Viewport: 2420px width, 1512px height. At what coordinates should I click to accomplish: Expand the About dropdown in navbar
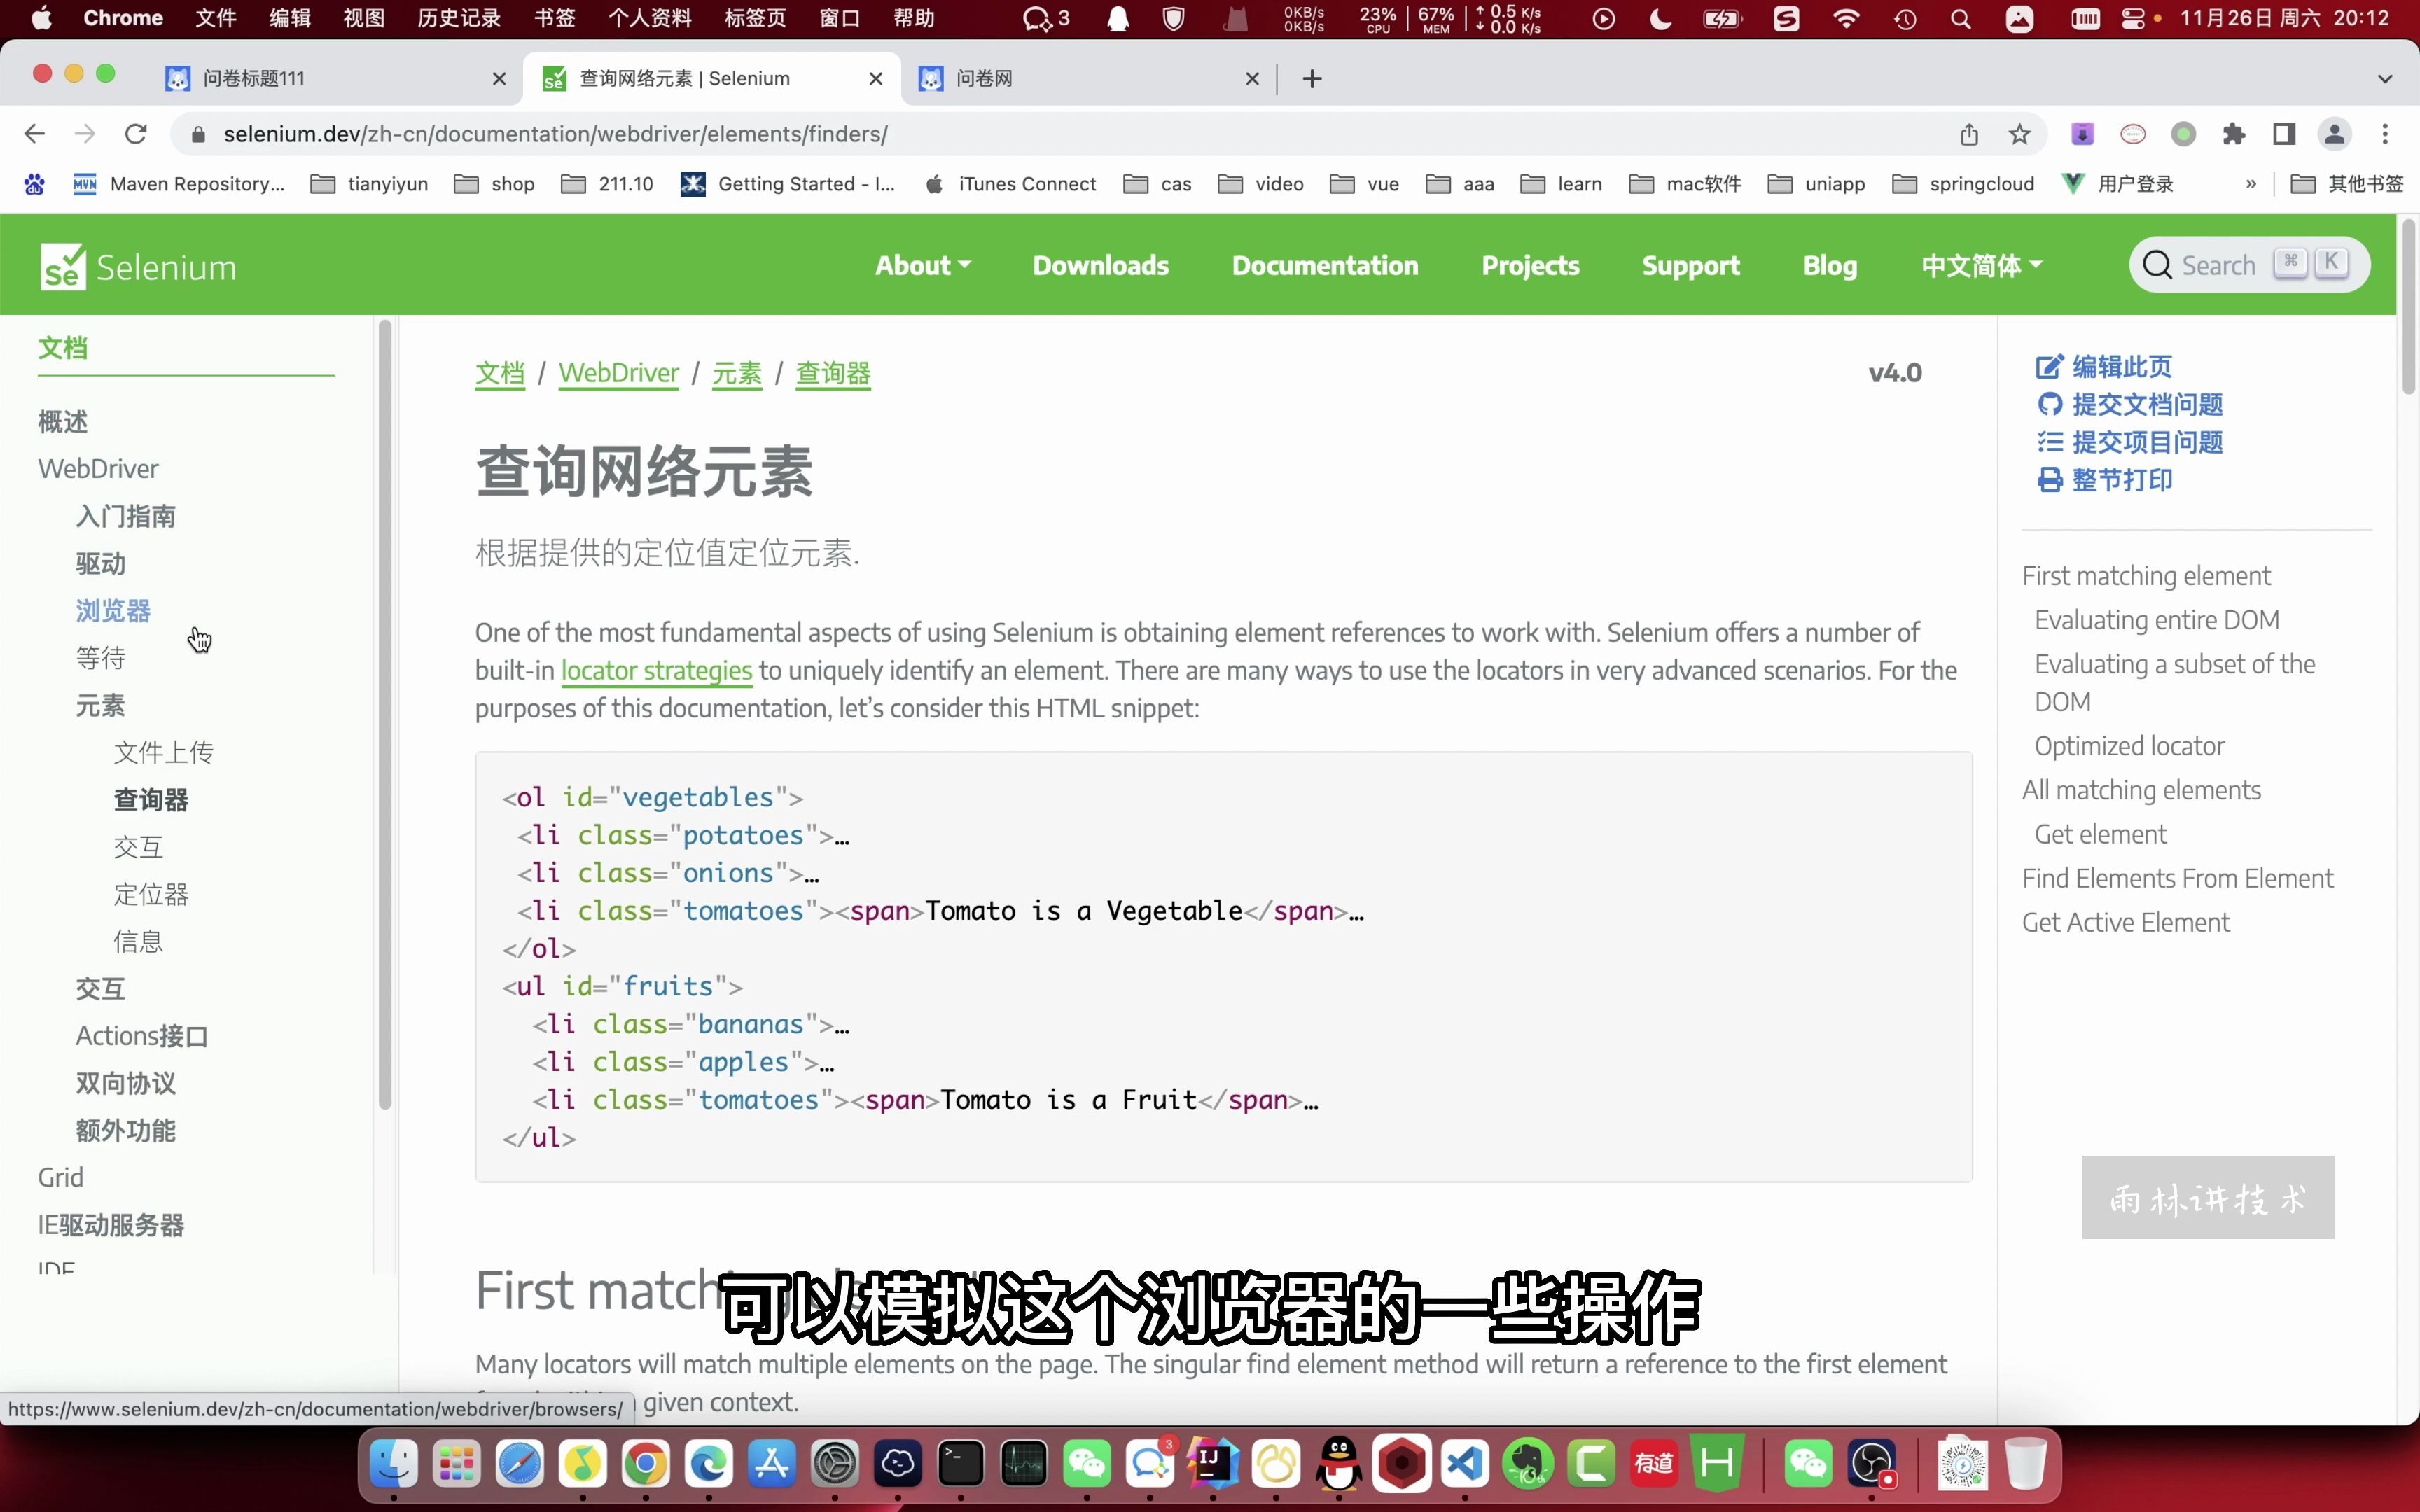922,266
